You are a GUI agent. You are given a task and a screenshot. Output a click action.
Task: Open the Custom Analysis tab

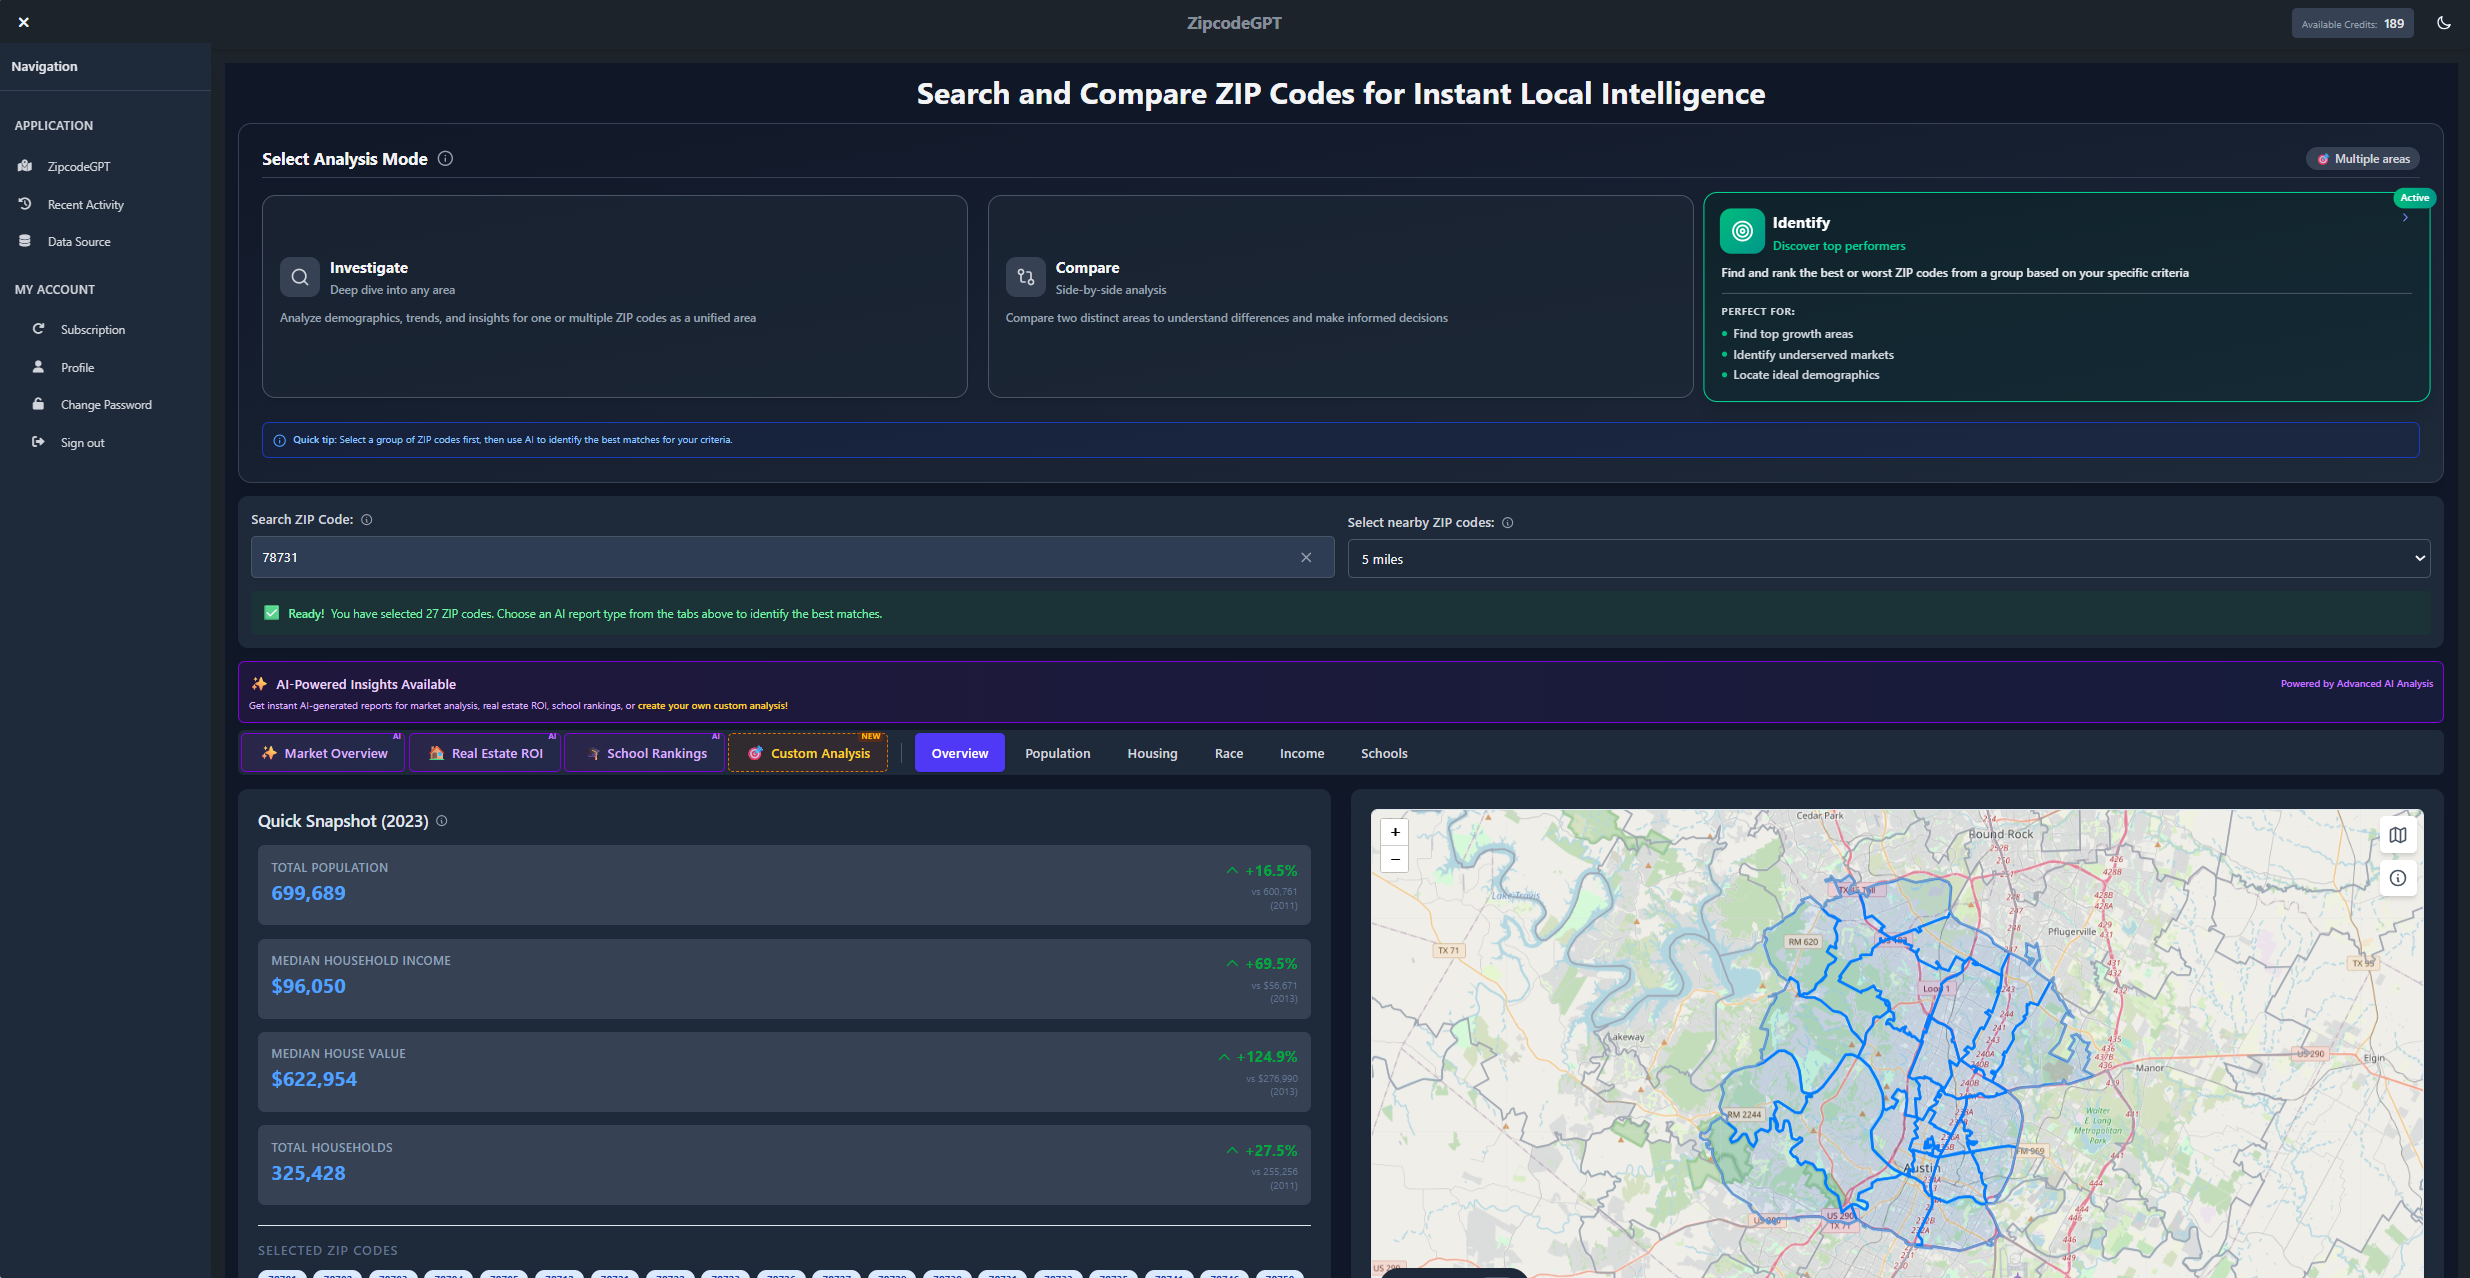808,753
